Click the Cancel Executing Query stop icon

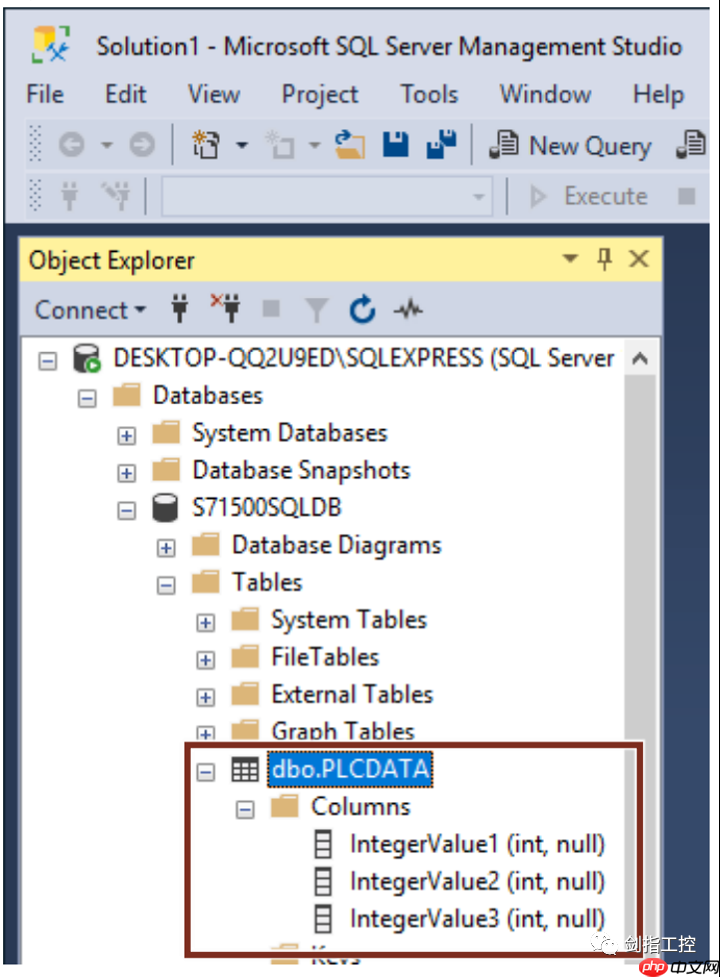pyautogui.click(x=686, y=196)
